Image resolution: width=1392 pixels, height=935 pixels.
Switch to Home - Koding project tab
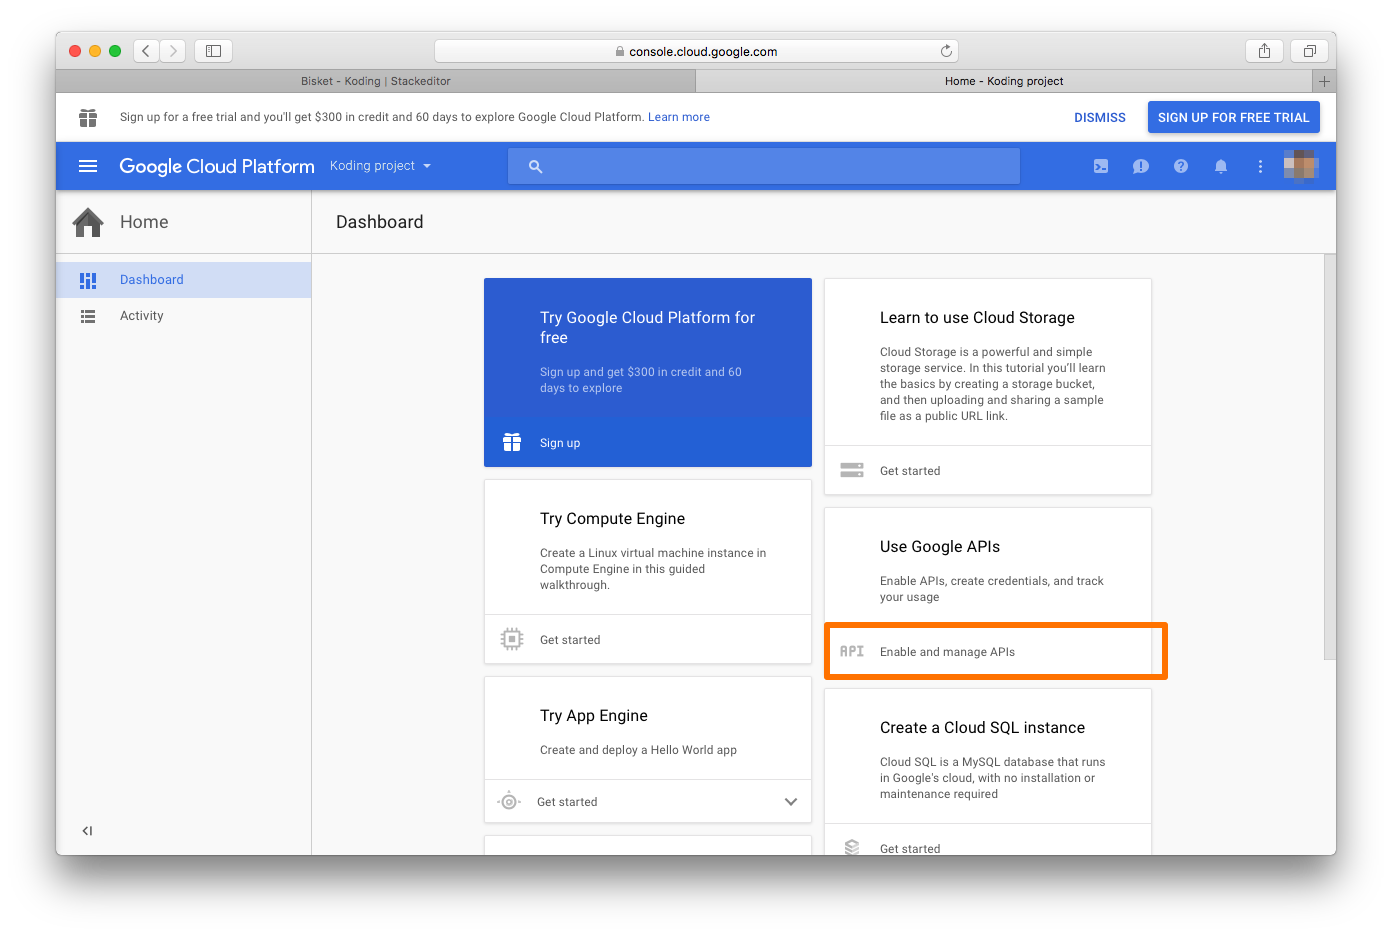click(x=1004, y=81)
